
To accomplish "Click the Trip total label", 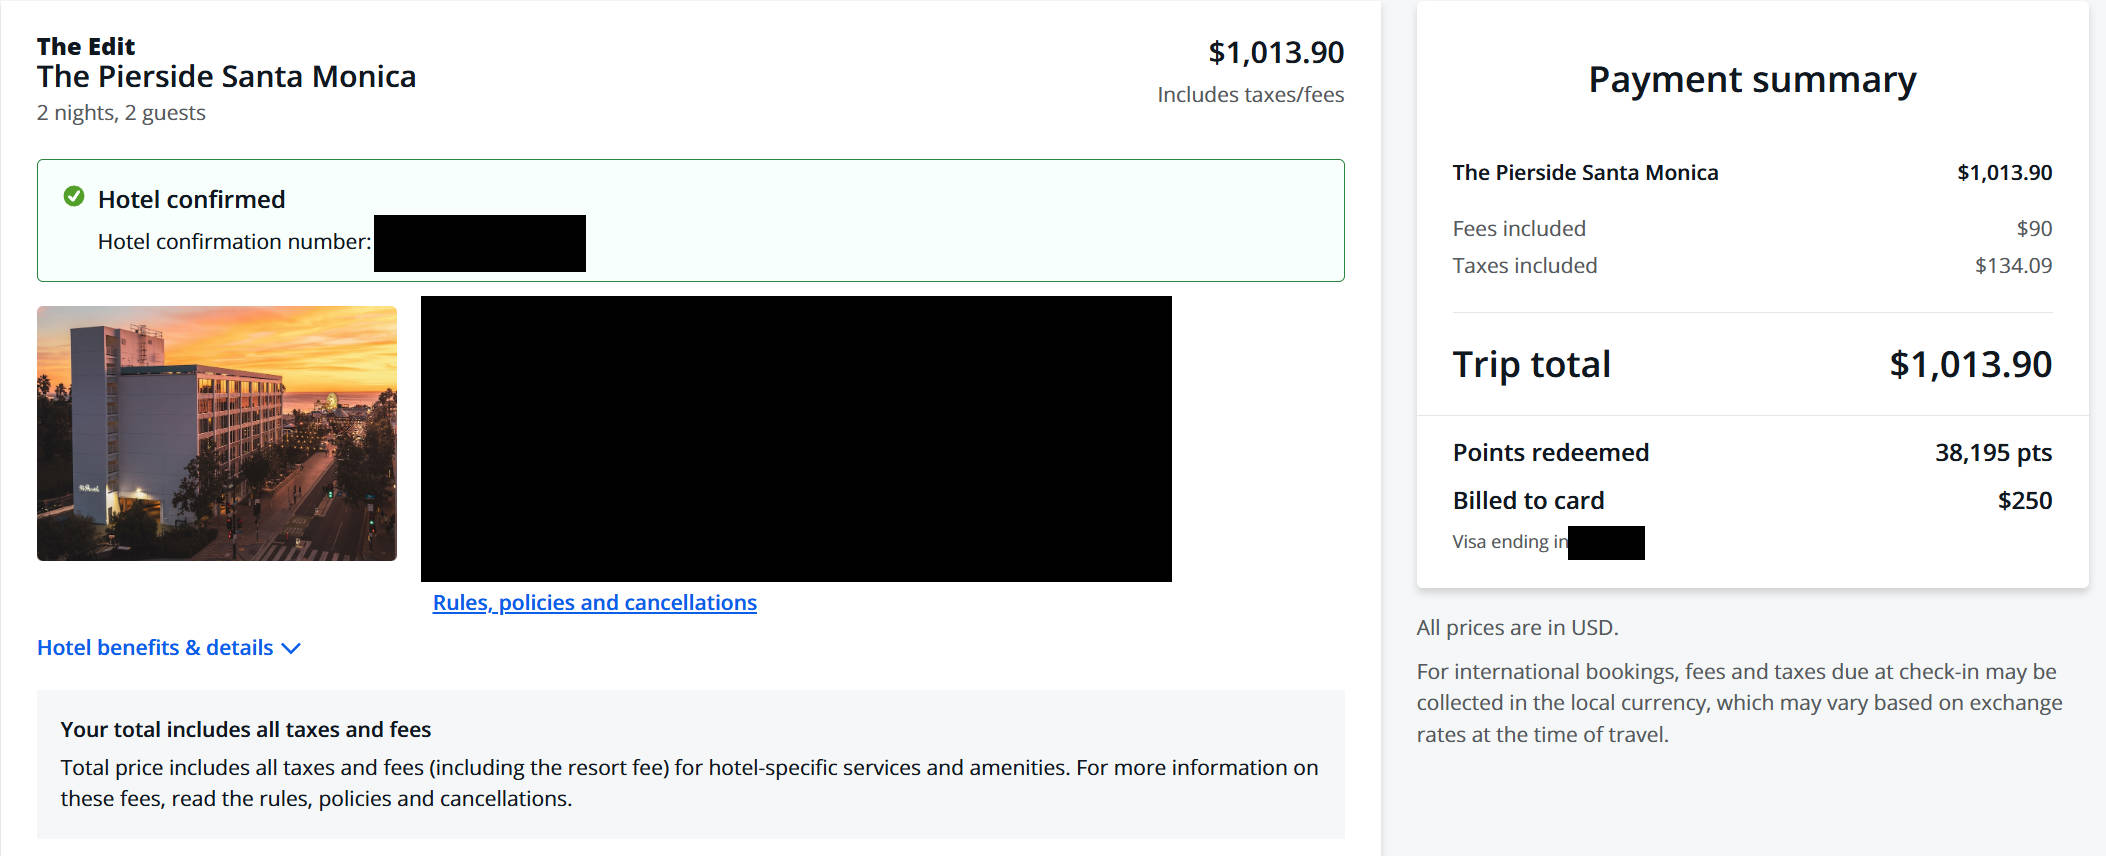I will point(1531,365).
